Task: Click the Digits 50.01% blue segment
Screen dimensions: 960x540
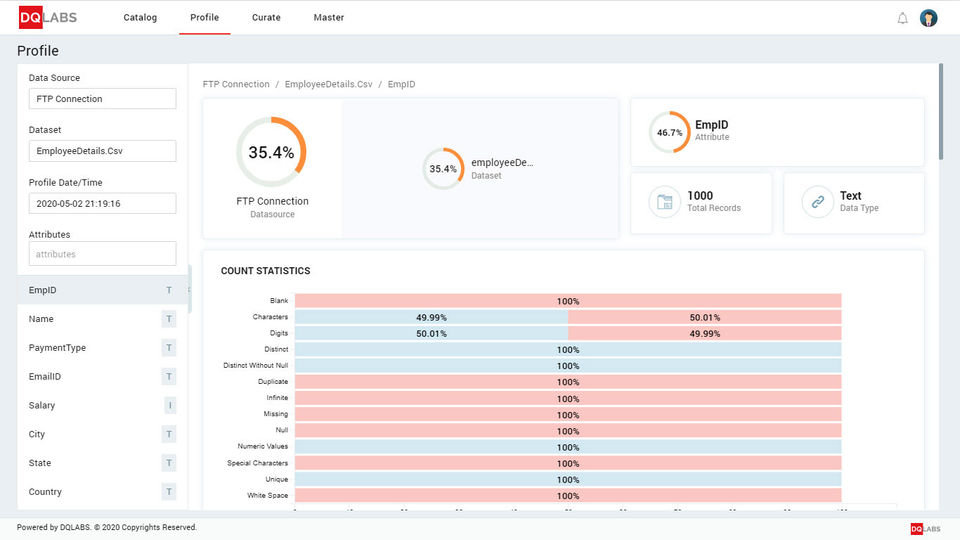Action: (432, 333)
